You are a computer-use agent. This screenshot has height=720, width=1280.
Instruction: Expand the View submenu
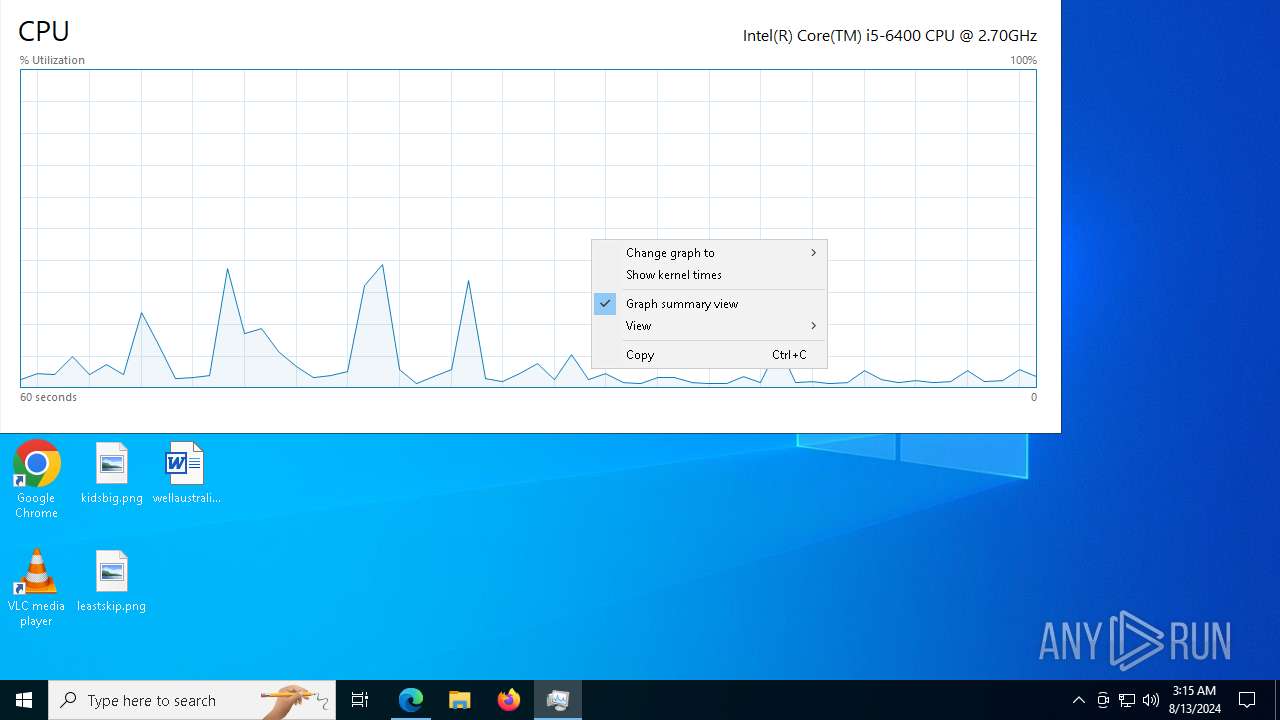coord(709,326)
